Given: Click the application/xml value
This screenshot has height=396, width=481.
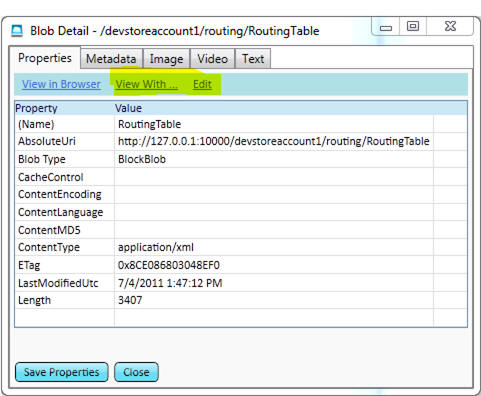Looking at the screenshot, I should 156,247.
